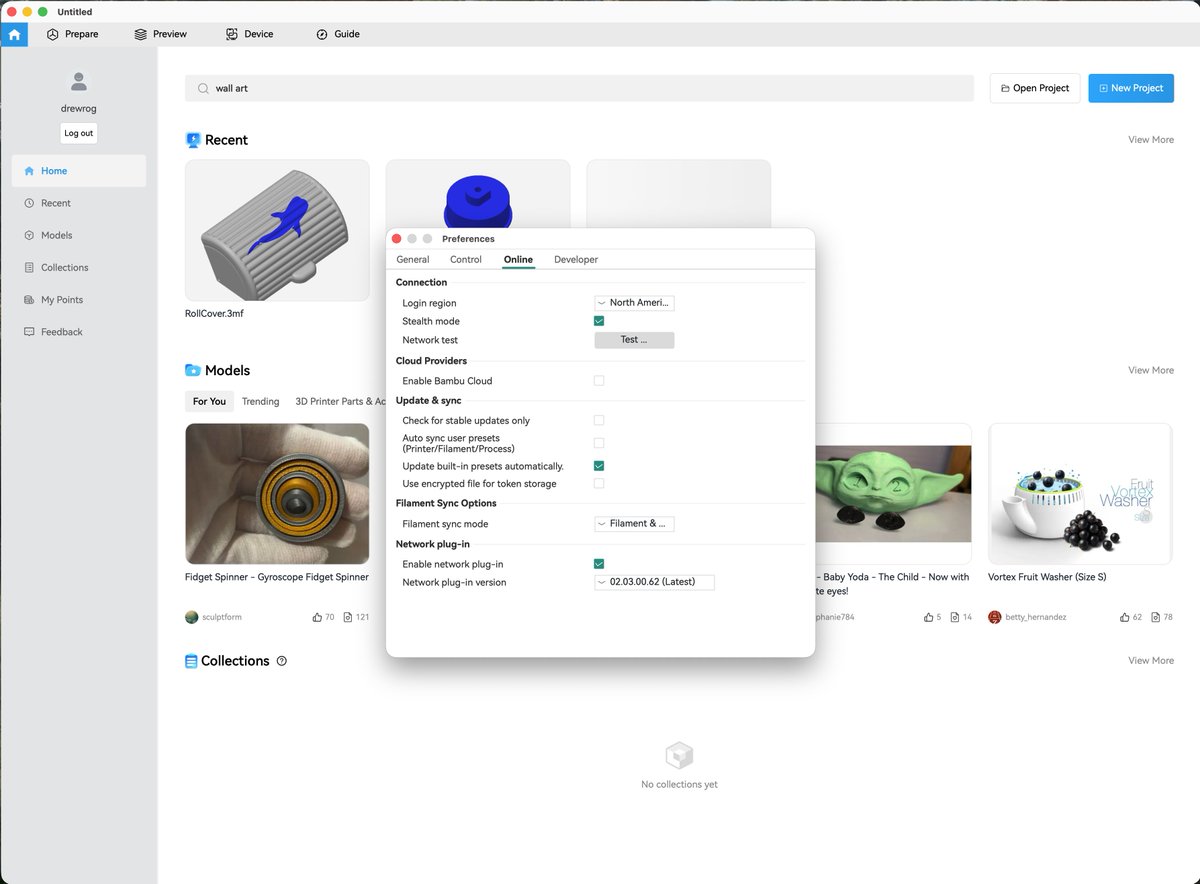The width and height of the screenshot is (1200, 884).
Task: Click the New Project button
Action: [x=1131, y=88]
